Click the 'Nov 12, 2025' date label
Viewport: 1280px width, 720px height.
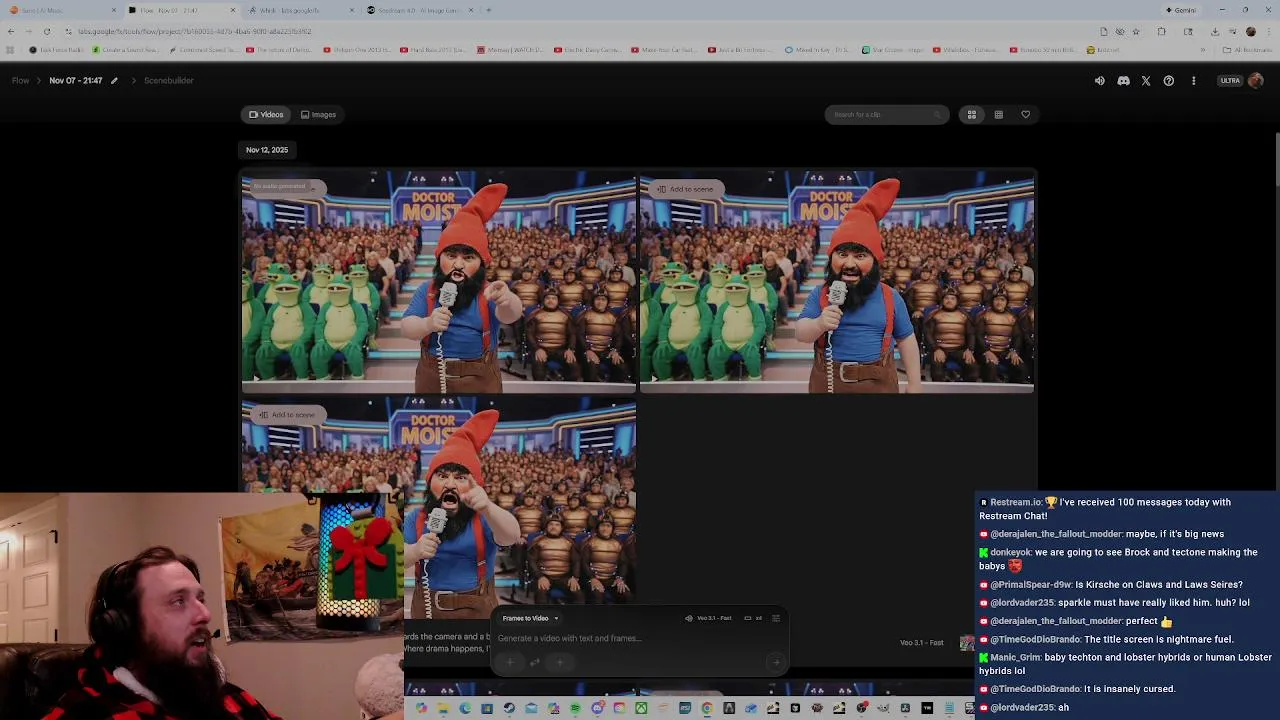[x=267, y=150]
